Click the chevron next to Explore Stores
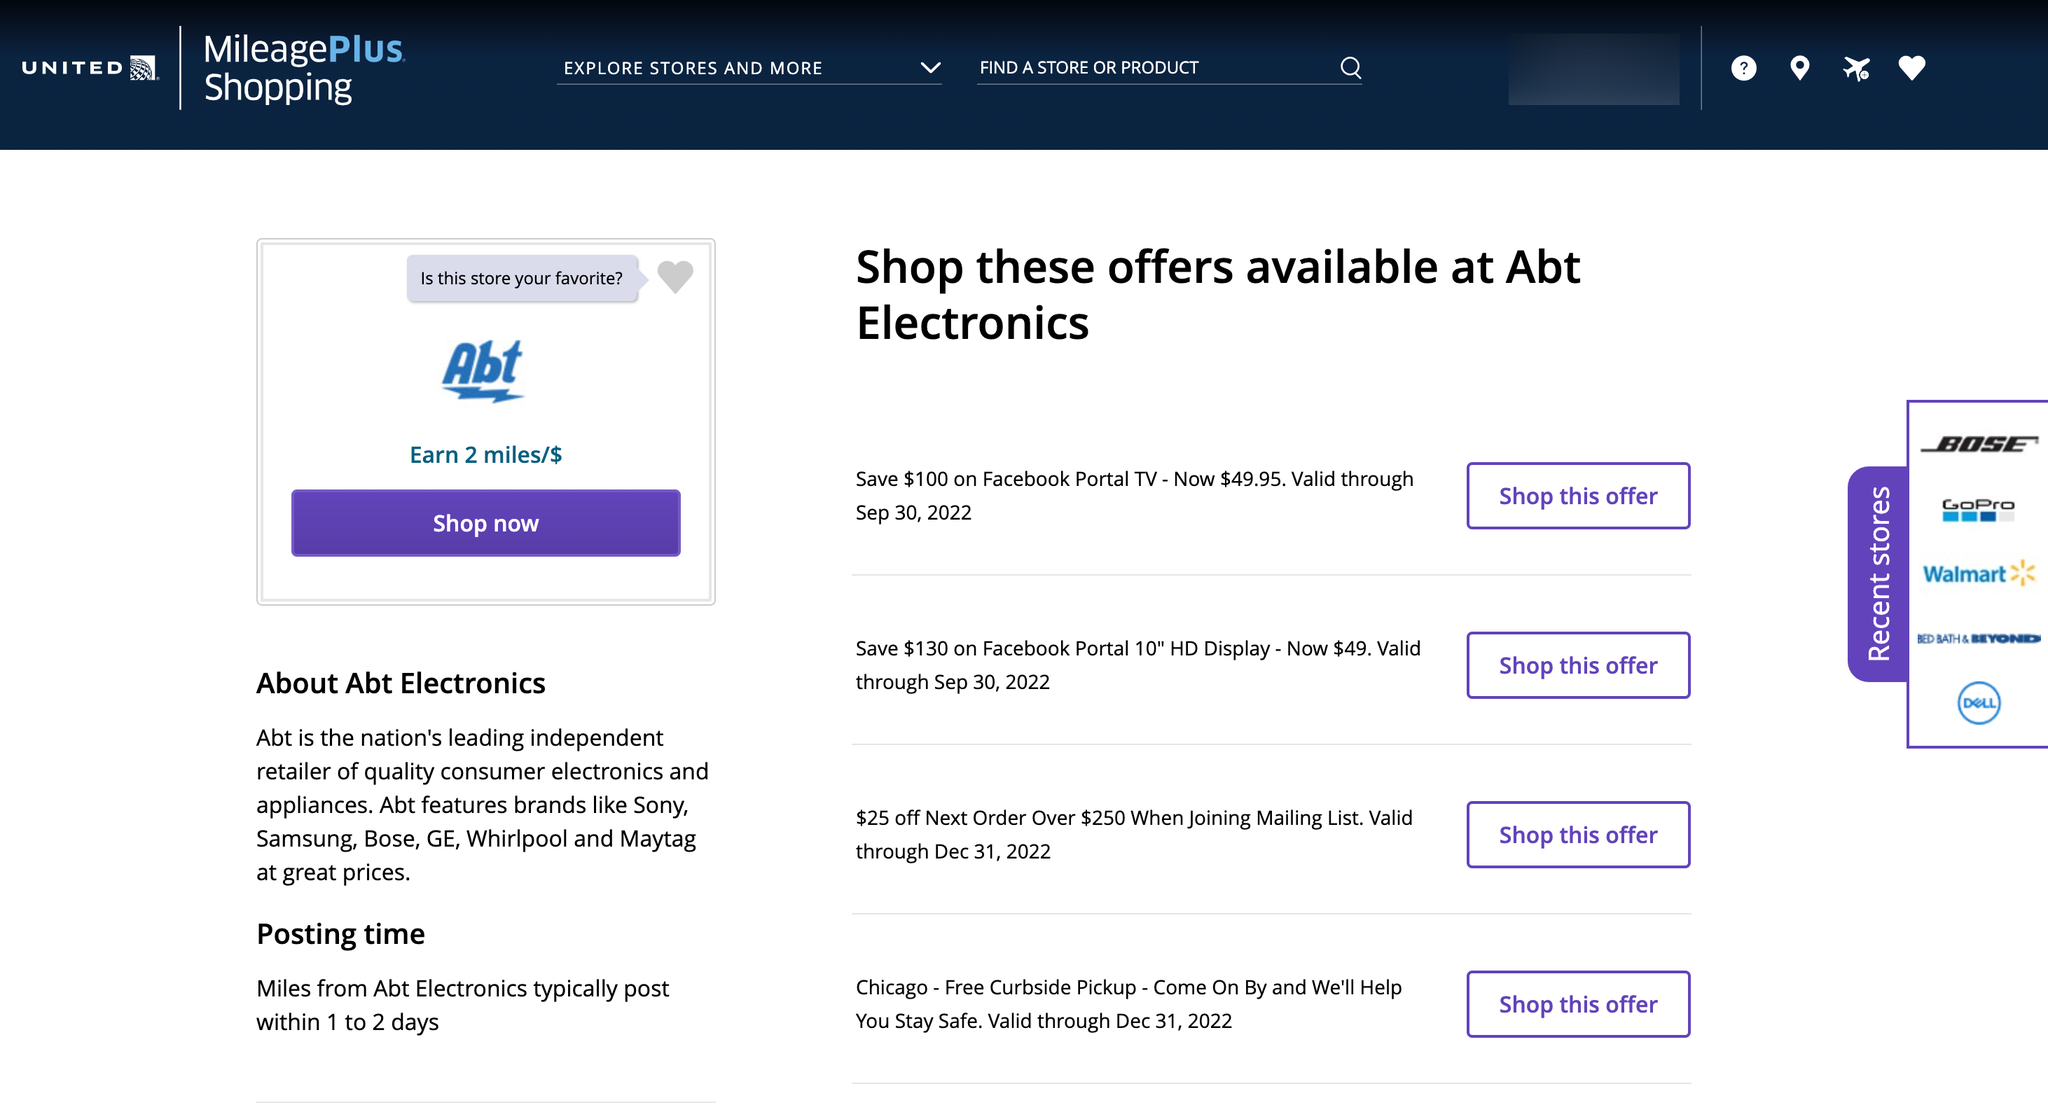This screenshot has width=2048, height=1119. click(x=930, y=68)
